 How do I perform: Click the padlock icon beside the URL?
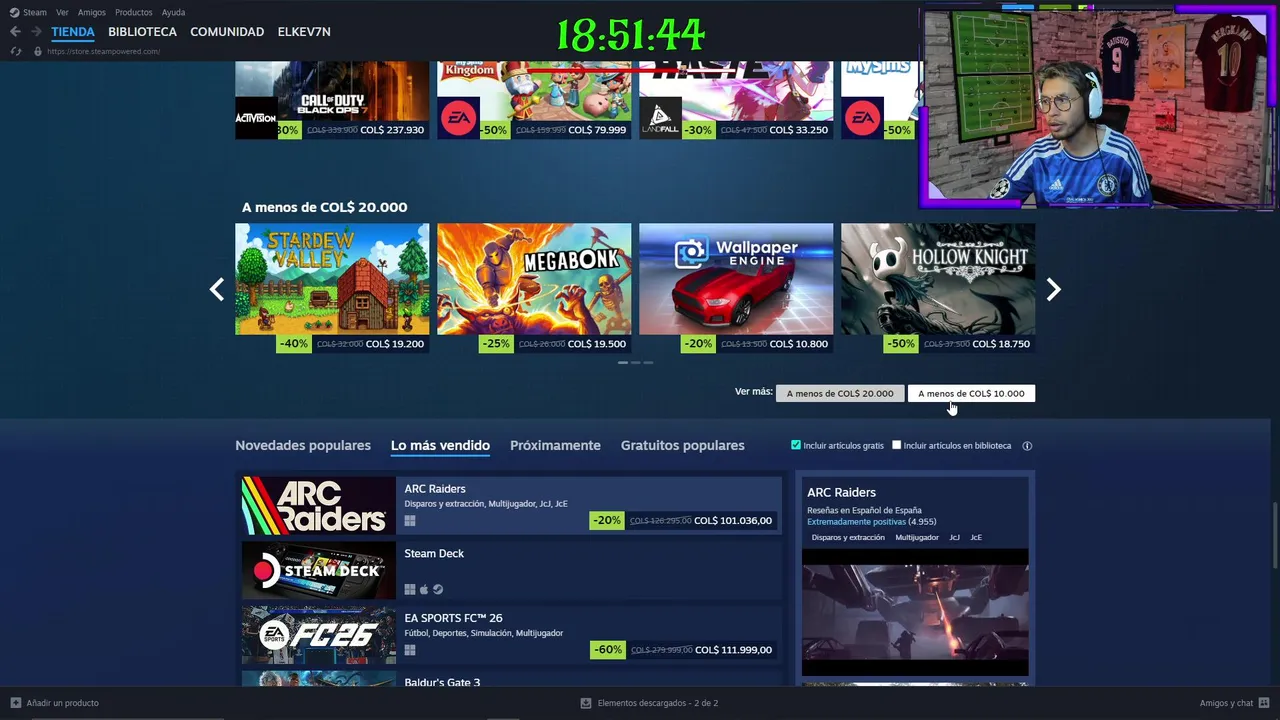[38, 51]
